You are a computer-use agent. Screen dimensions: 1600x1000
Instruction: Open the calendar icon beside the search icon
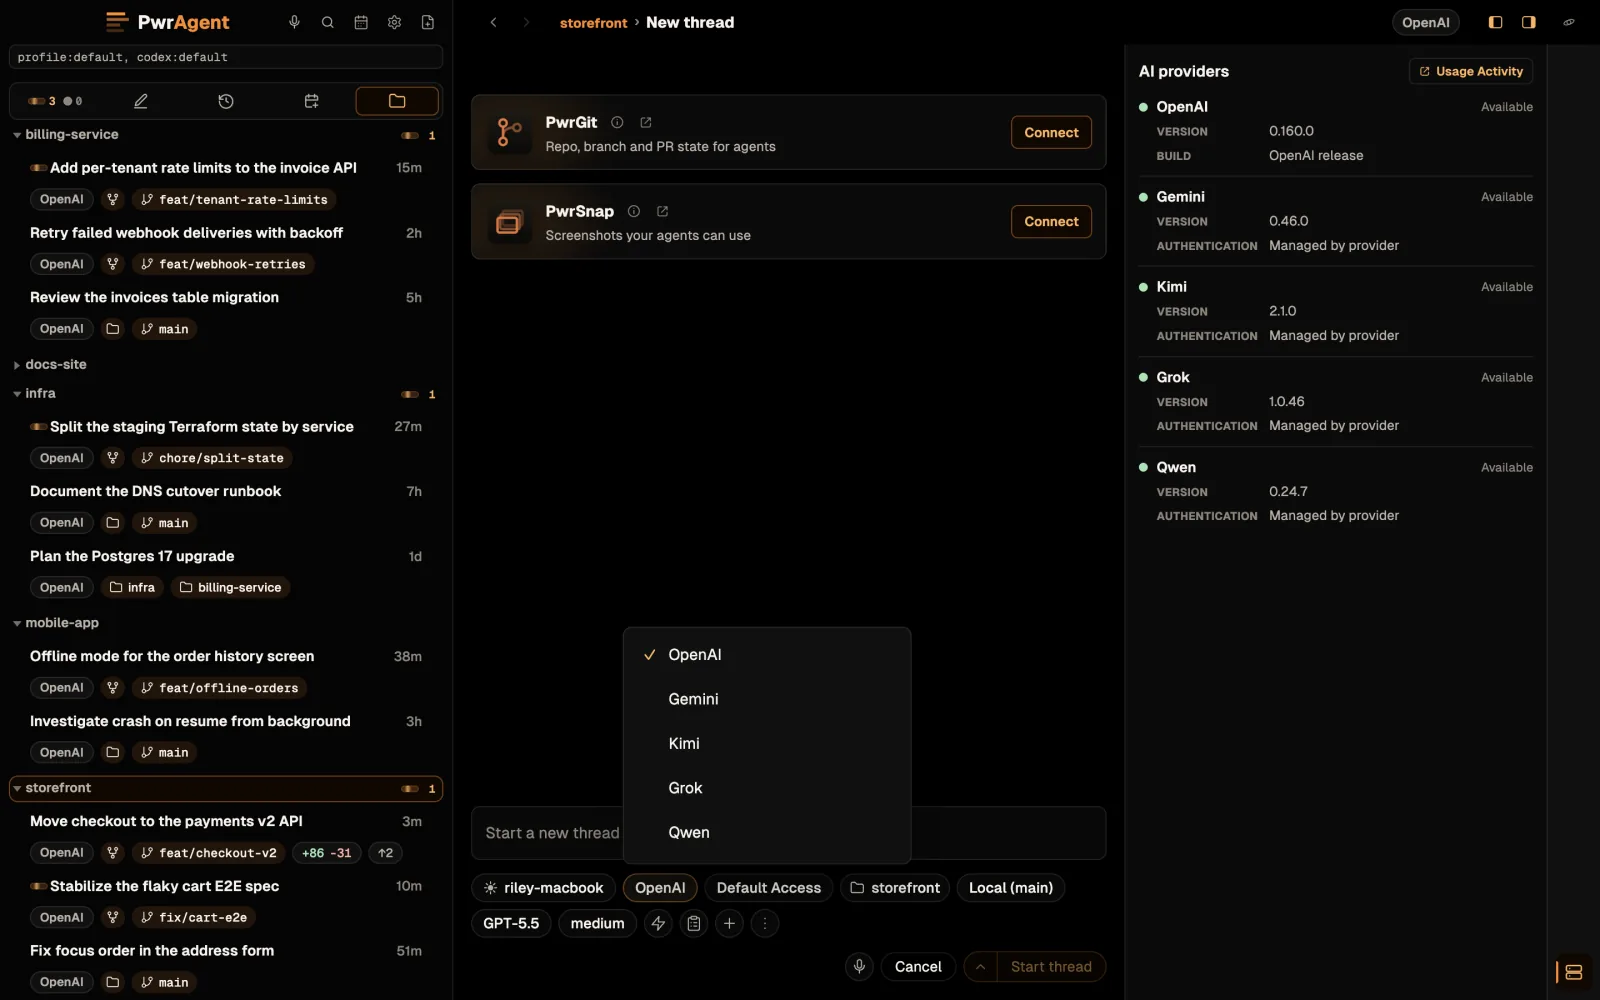pyautogui.click(x=361, y=22)
